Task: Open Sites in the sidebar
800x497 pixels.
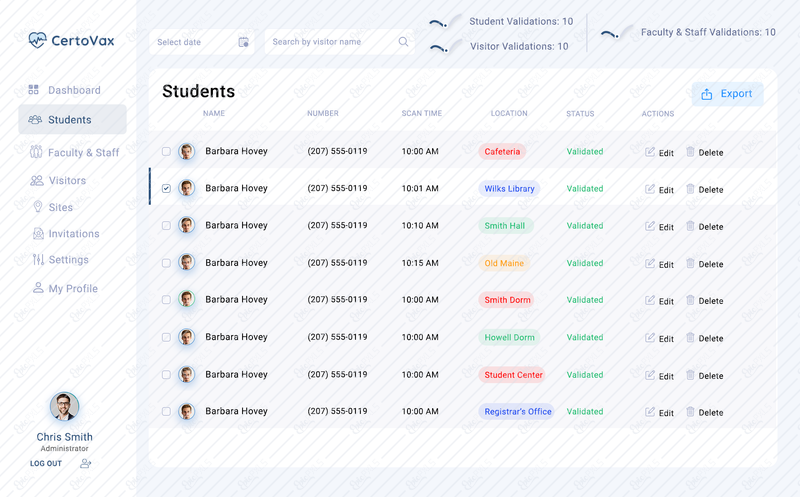Action: 53,207
